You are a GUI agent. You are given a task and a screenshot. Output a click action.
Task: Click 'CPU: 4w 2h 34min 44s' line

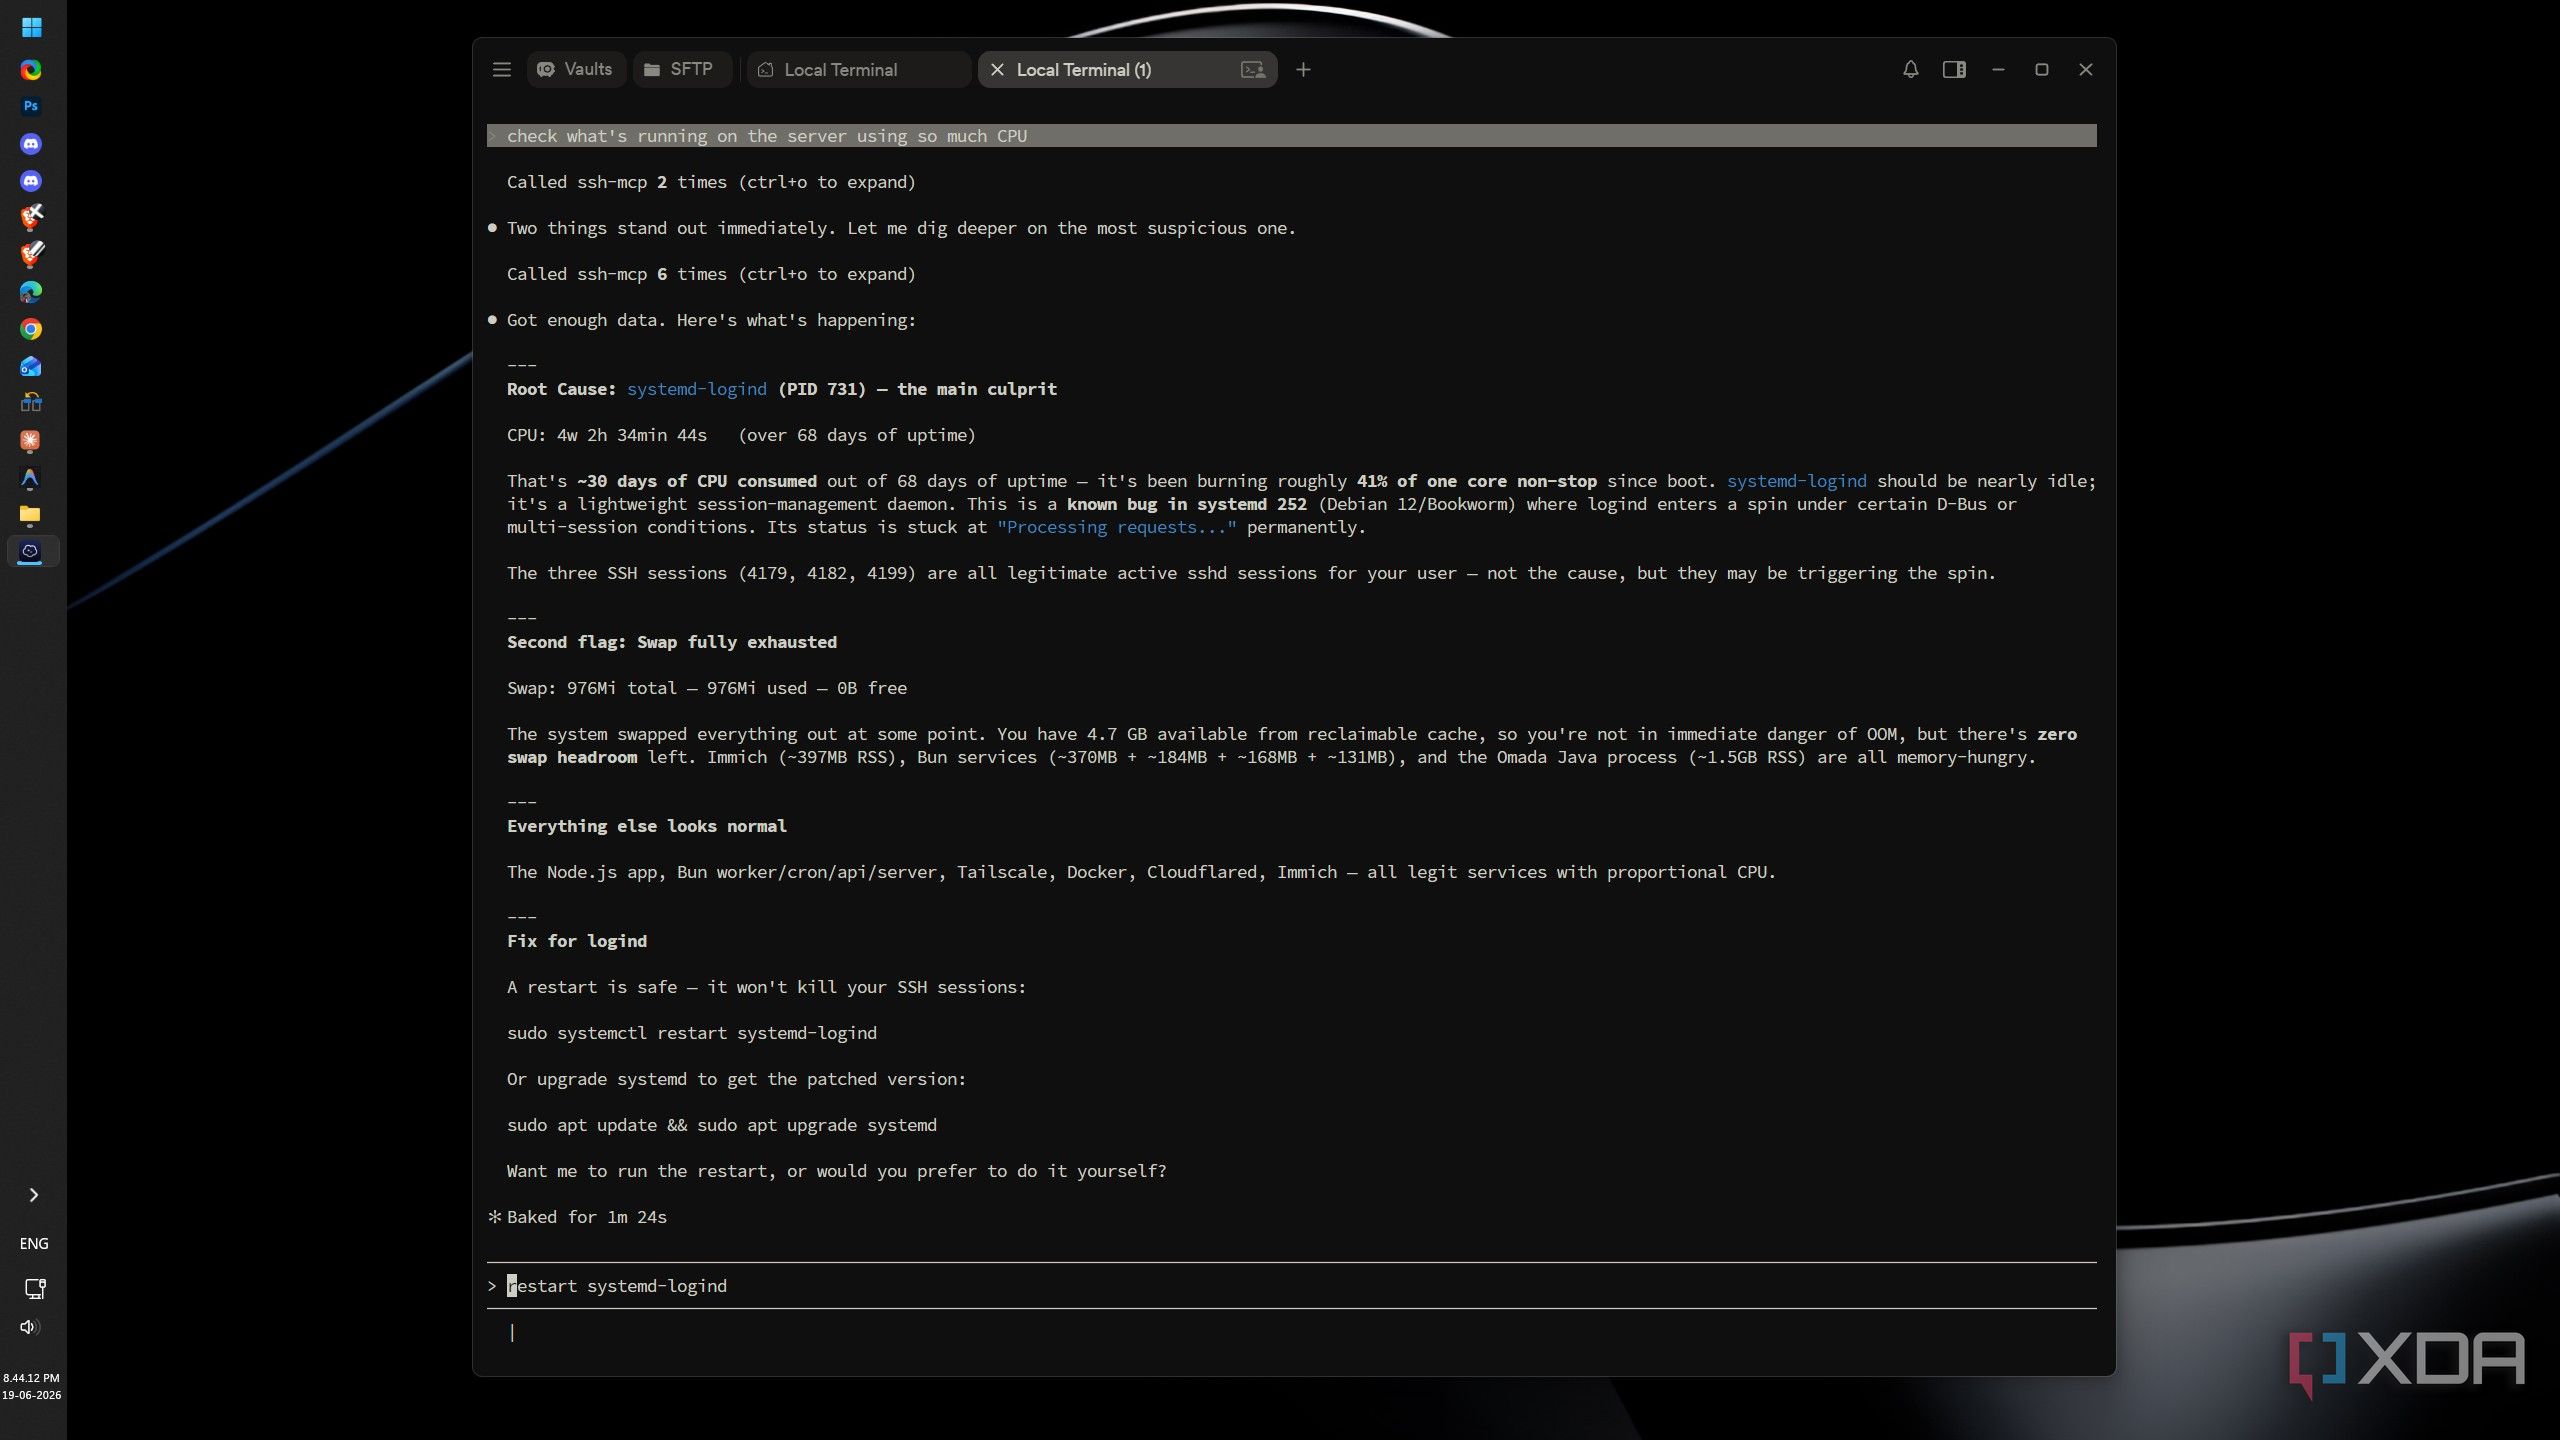[741, 435]
